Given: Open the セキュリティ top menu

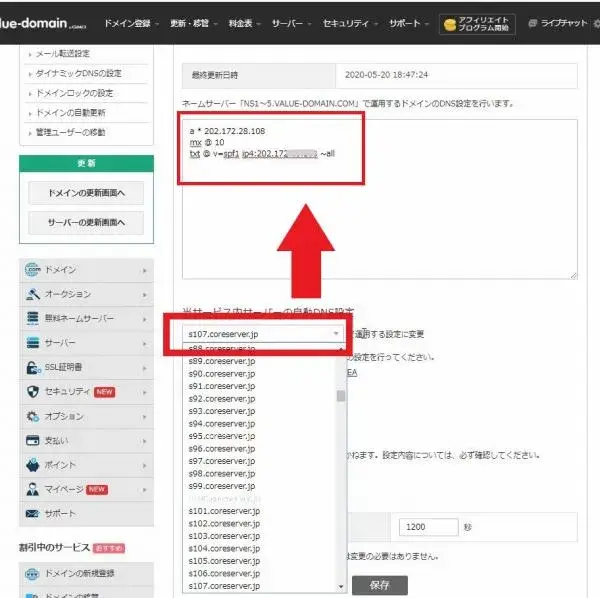Looking at the screenshot, I should click(350, 24).
